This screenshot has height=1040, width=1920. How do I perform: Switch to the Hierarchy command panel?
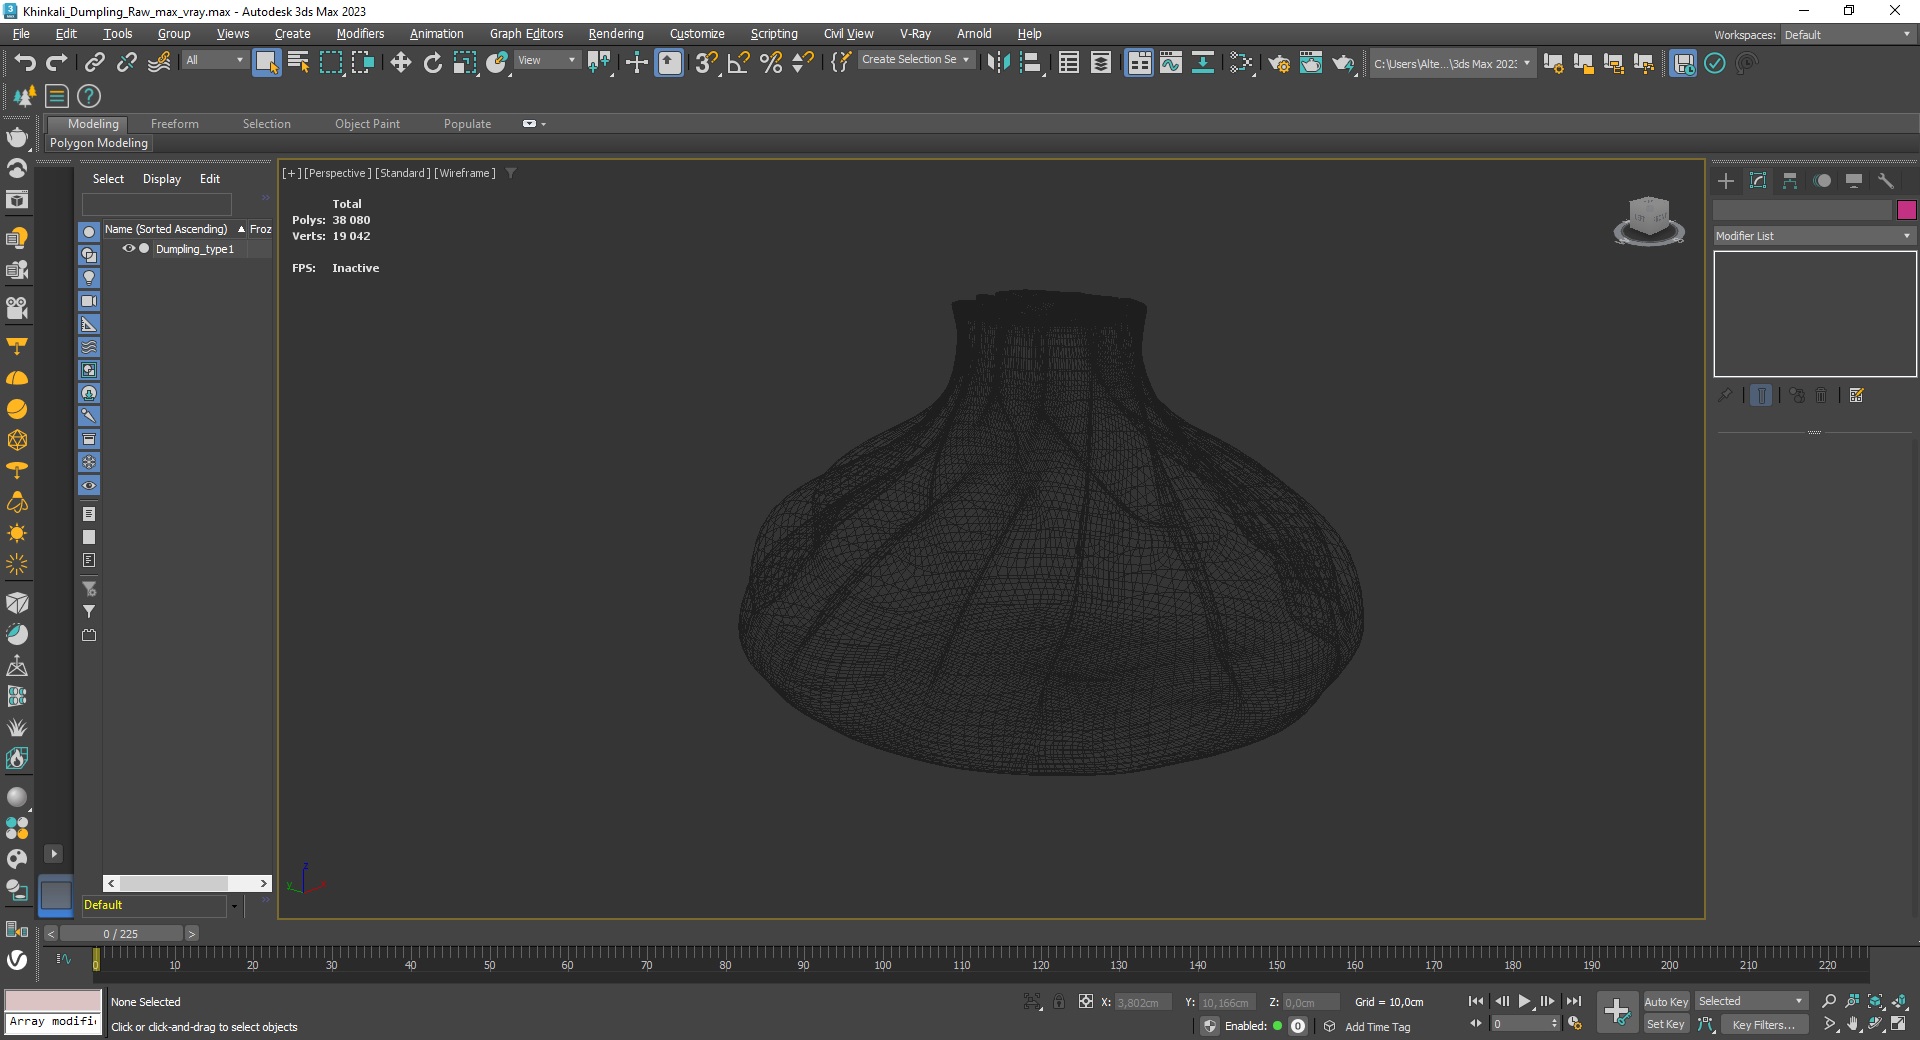1790,181
